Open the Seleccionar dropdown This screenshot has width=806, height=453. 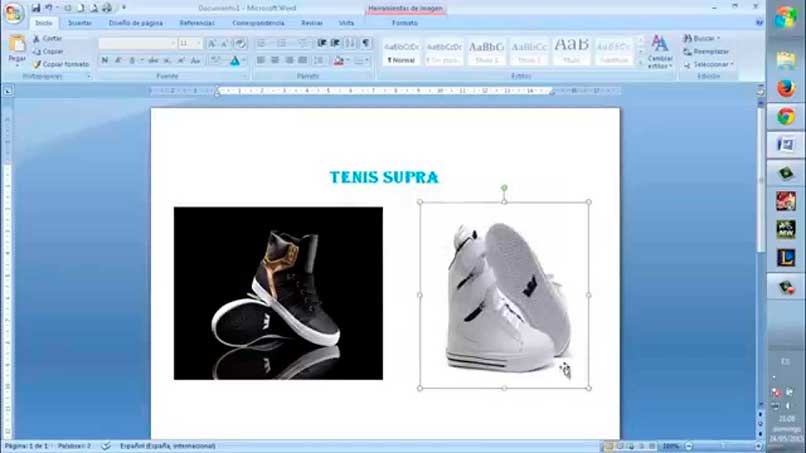pyautogui.click(x=708, y=64)
